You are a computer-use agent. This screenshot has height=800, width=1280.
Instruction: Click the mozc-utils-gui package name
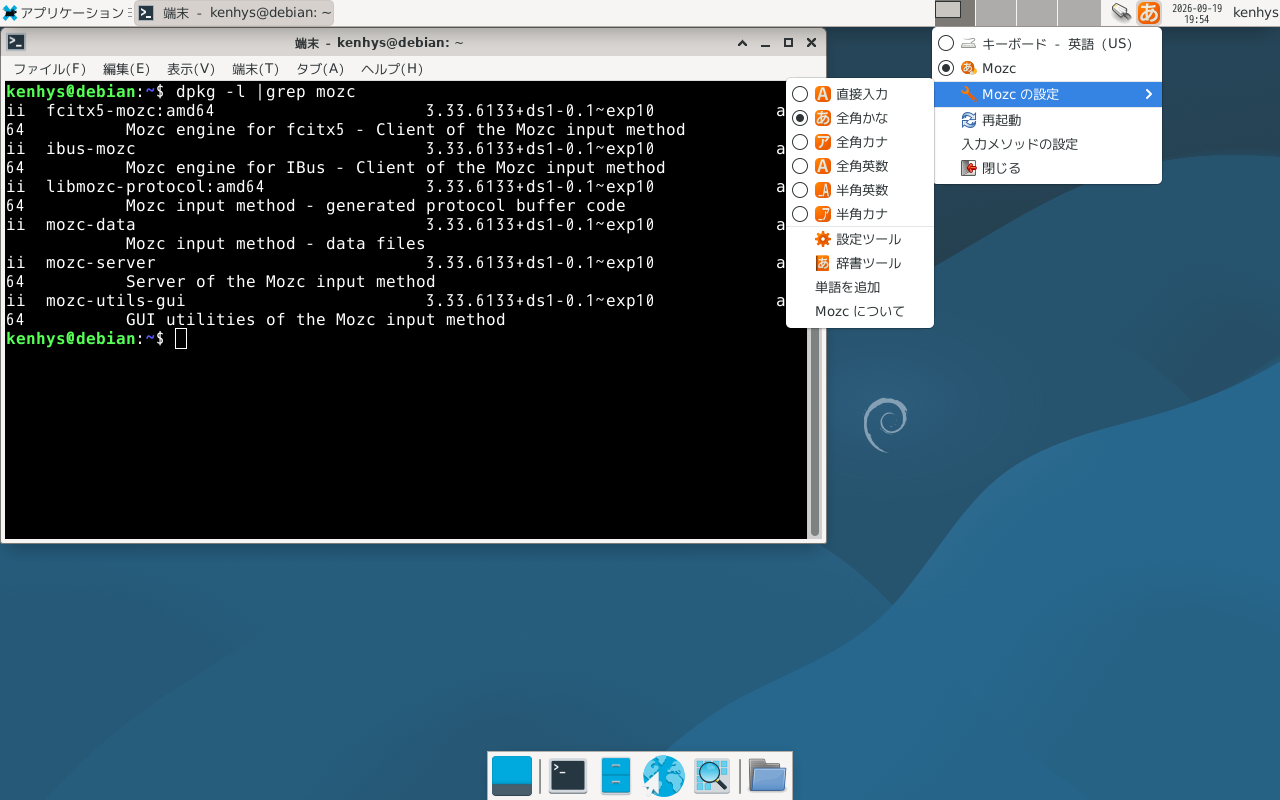tap(116, 301)
